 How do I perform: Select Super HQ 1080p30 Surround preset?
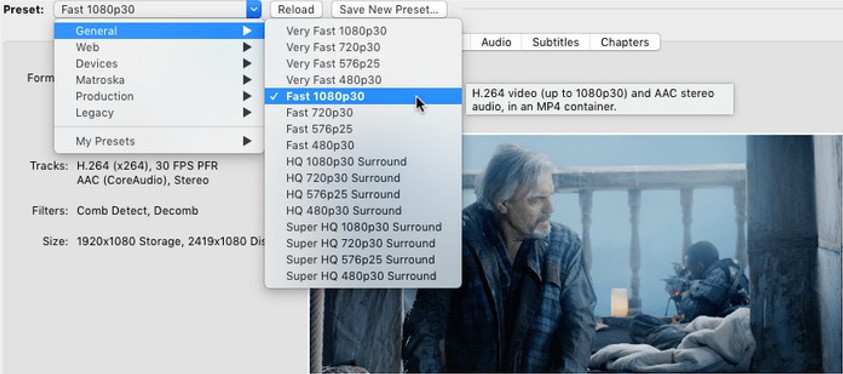tap(363, 227)
